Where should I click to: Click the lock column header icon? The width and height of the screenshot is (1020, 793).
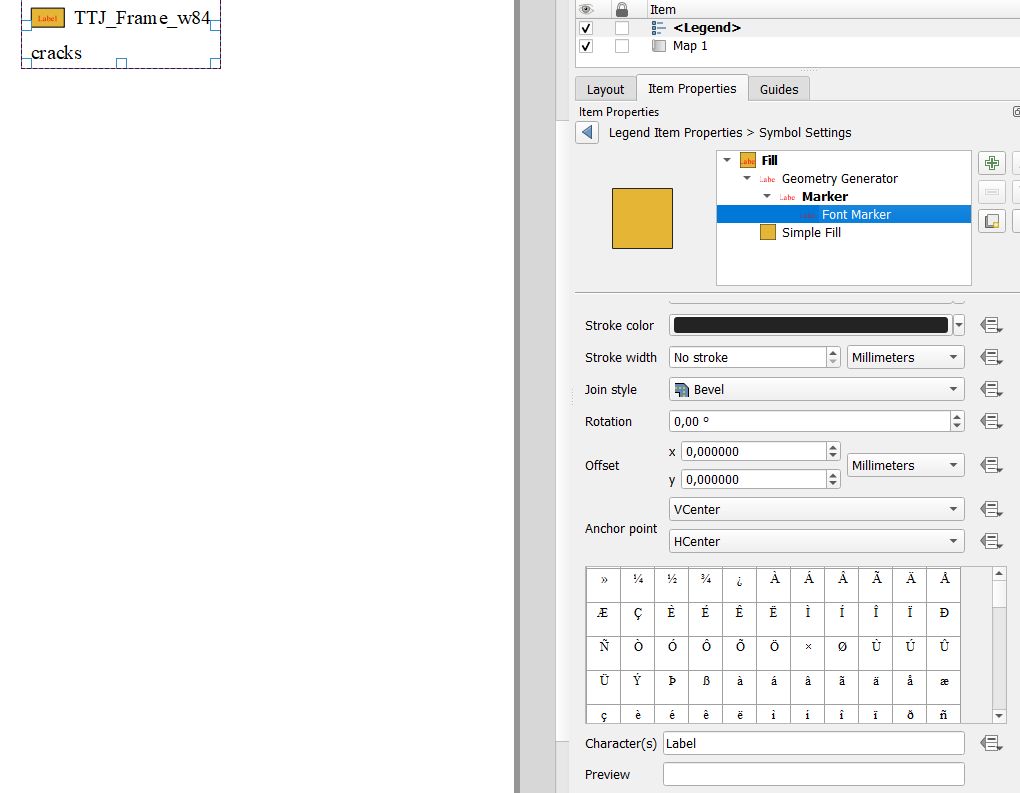(x=622, y=9)
